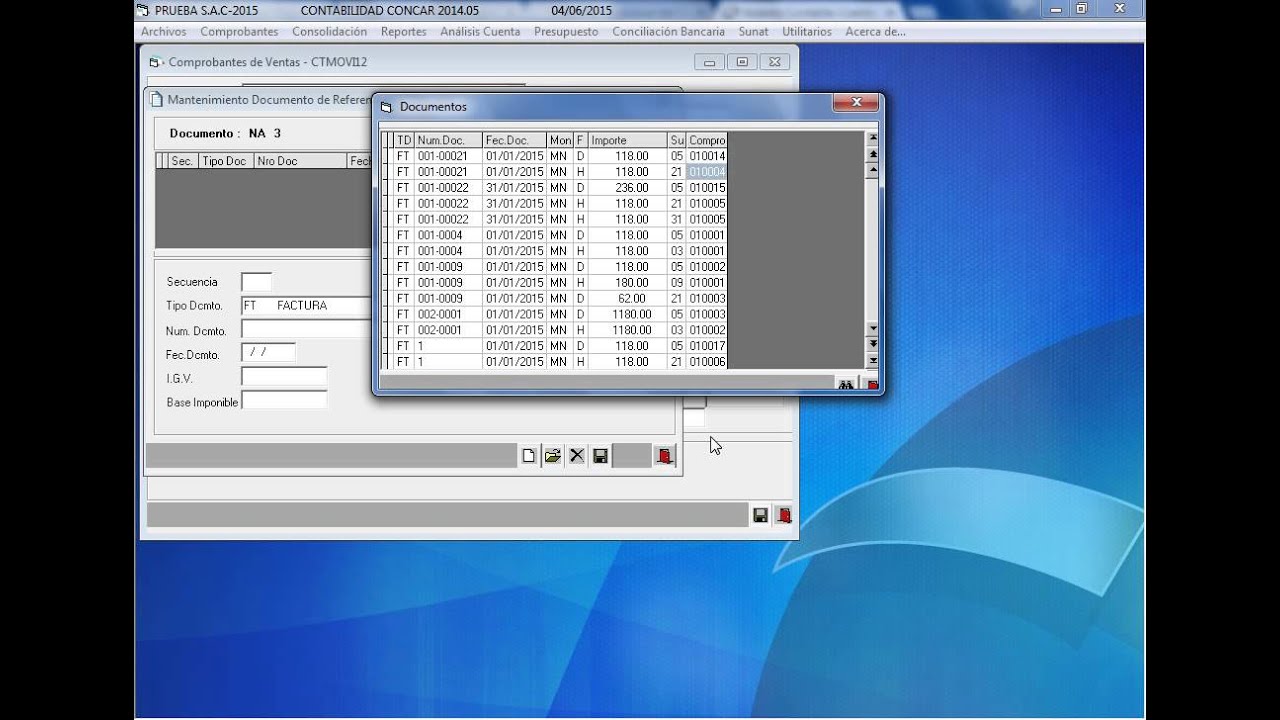1280x720 pixels.
Task: Open the Presupuesto menu
Action: click(x=566, y=31)
